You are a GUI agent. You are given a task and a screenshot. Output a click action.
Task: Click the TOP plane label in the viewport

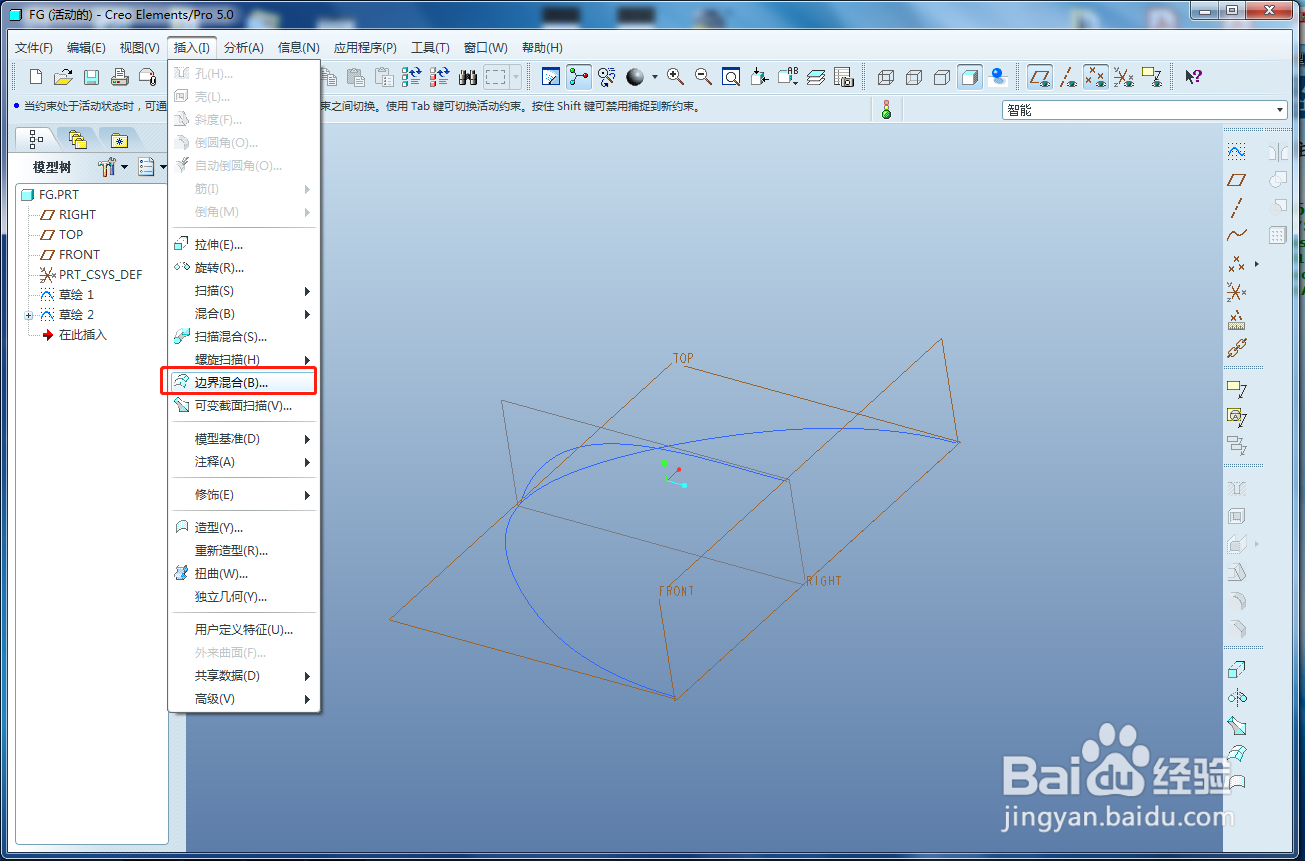click(x=683, y=358)
